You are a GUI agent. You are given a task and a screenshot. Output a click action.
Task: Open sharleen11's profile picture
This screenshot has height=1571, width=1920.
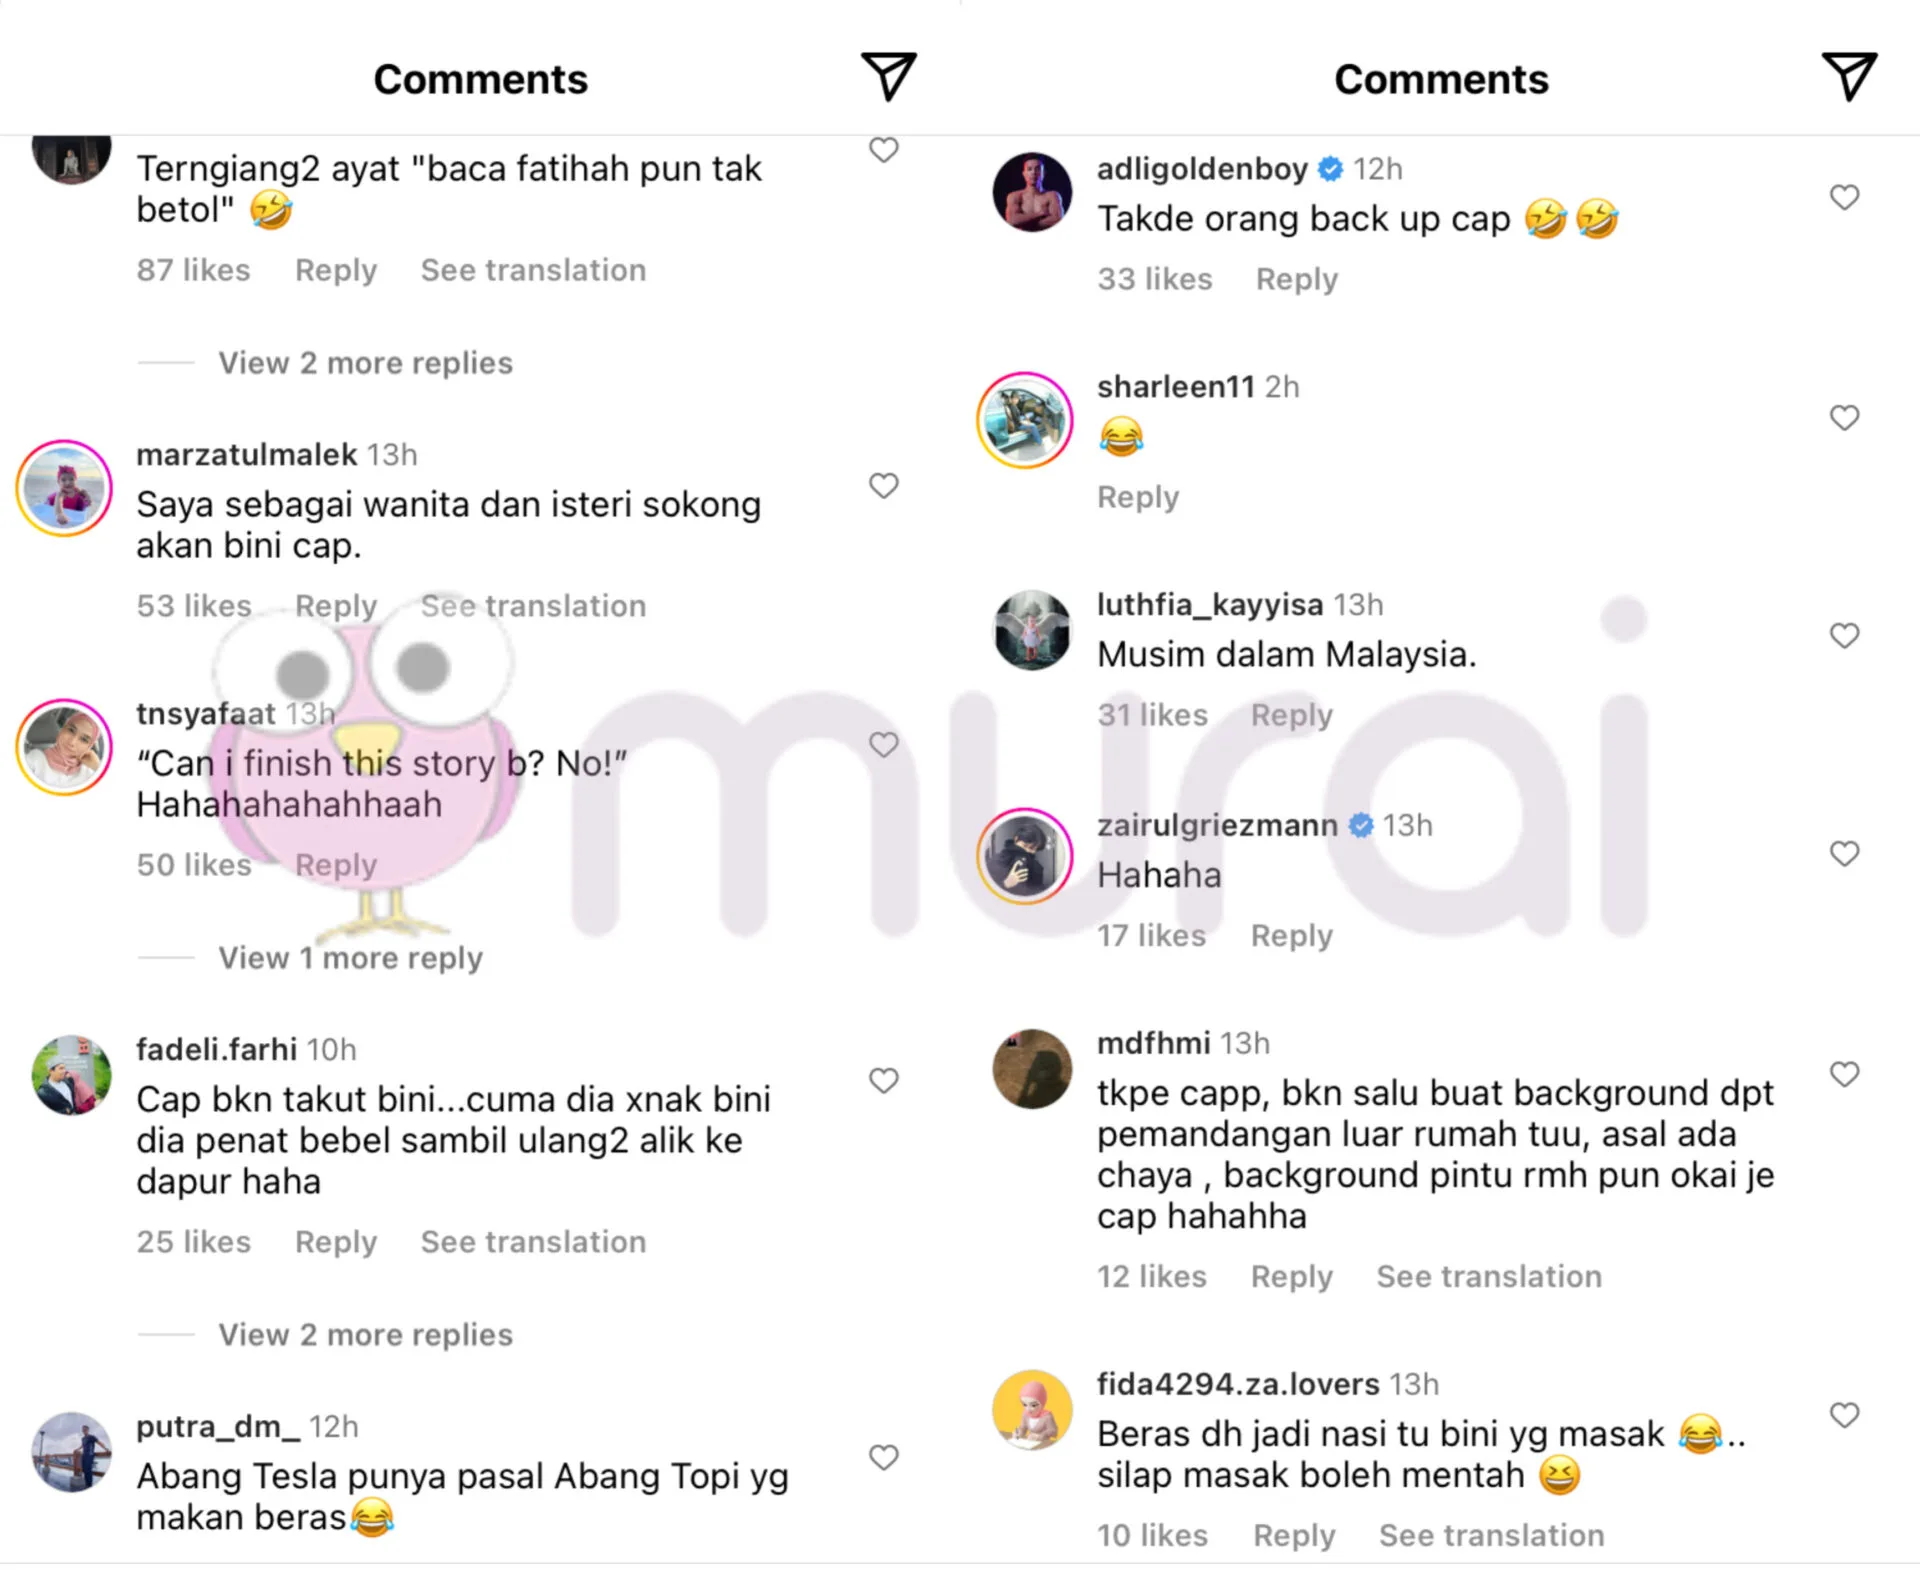(x=1025, y=420)
